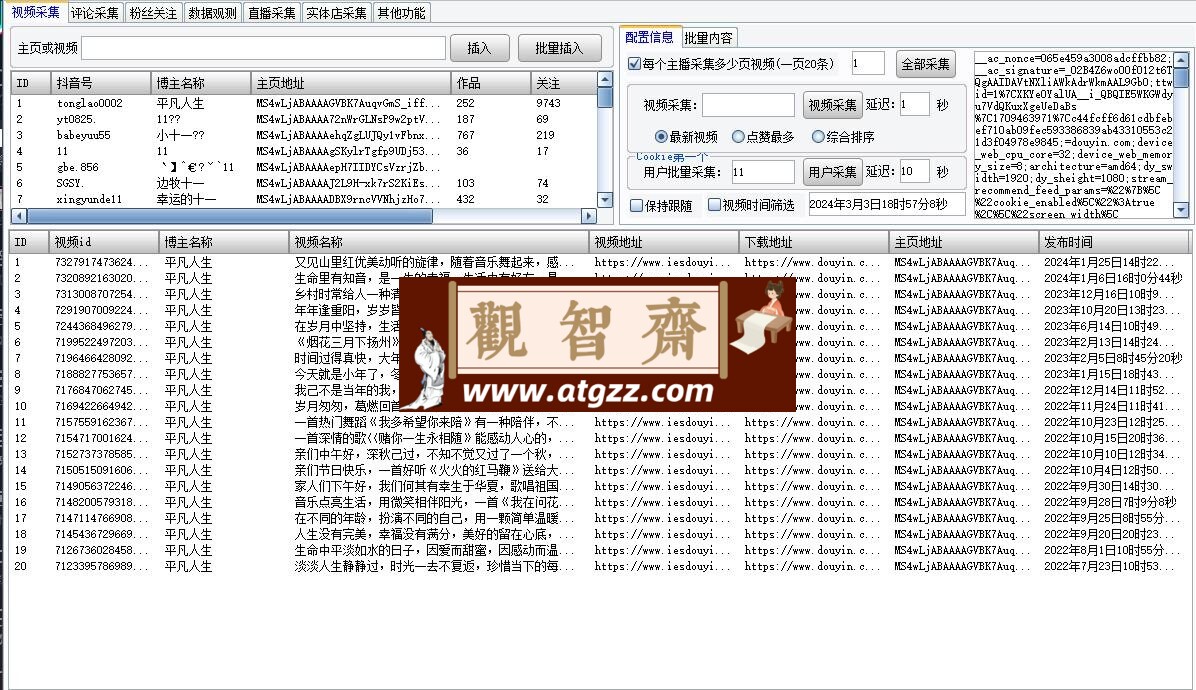Image resolution: width=1196 pixels, height=690 pixels.
Task: Sort by 抖音号 column header
Action: 101,83
